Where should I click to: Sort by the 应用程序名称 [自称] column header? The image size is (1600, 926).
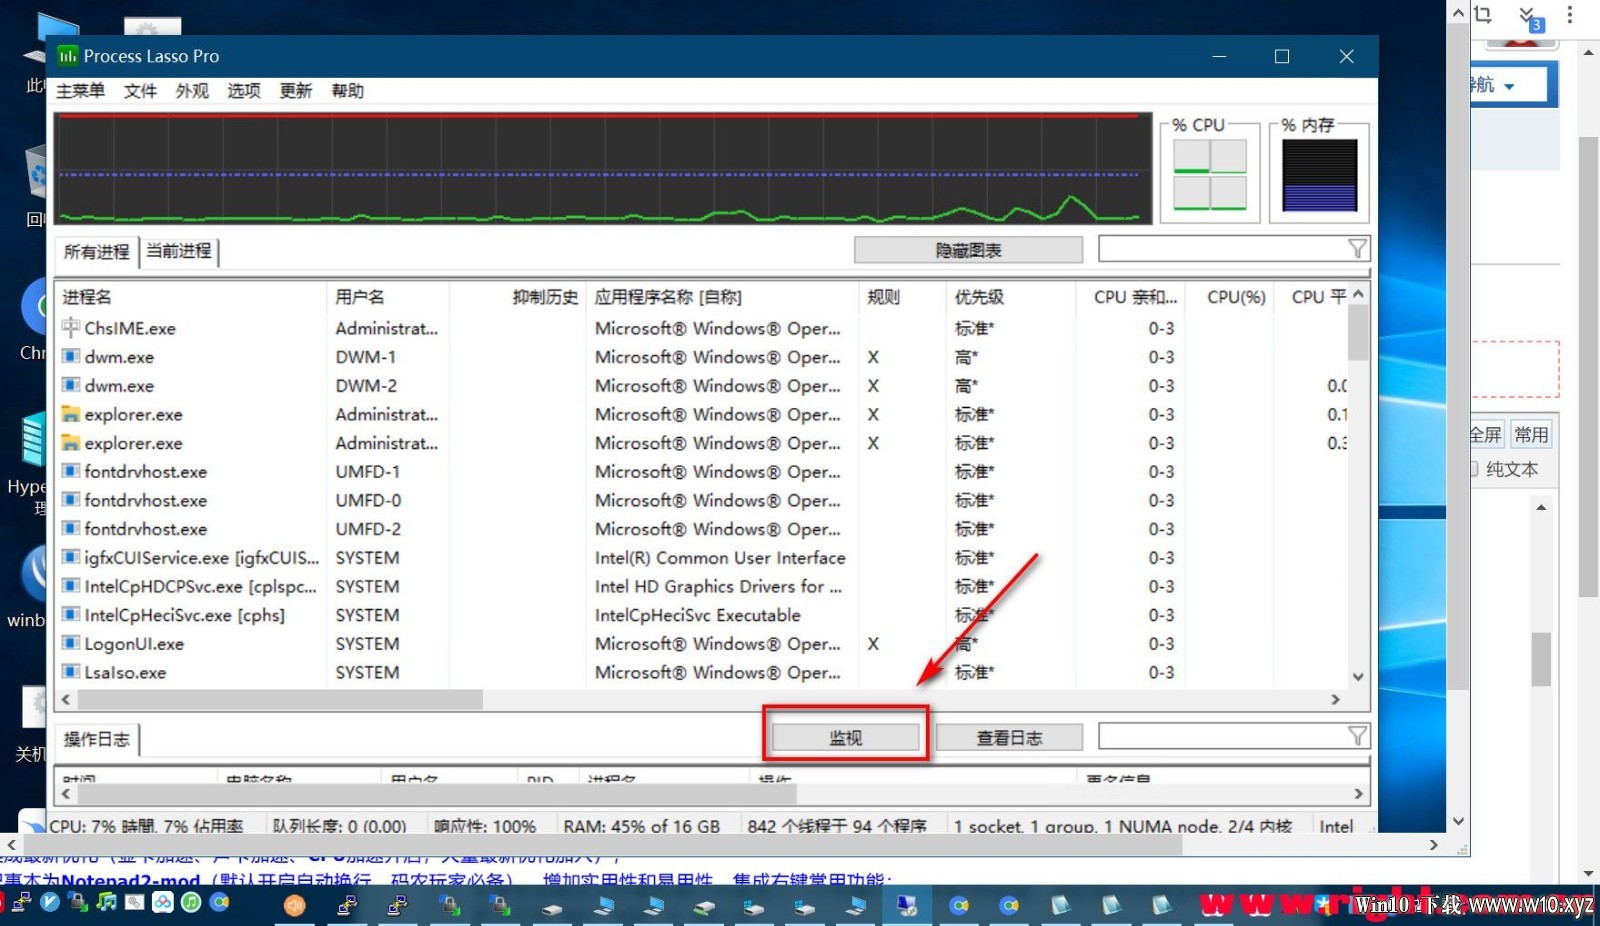[722, 297]
